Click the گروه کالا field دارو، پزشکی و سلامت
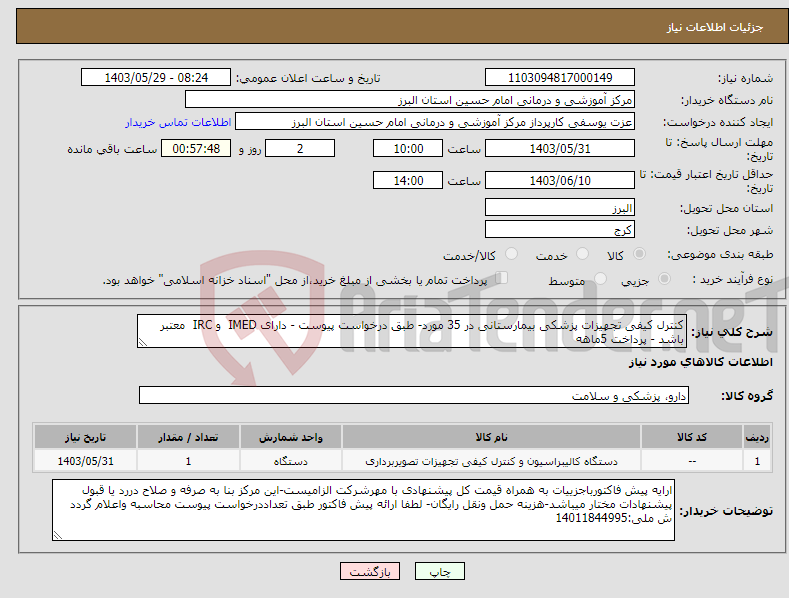 (x=414, y=396)
